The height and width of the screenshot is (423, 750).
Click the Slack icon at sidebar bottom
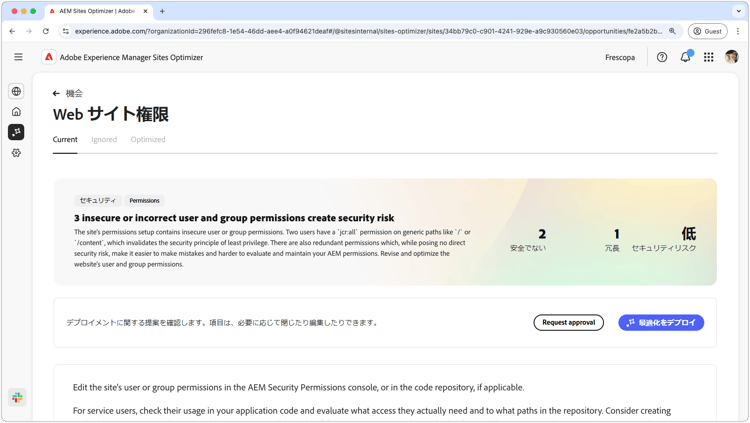tap(17, 397)
